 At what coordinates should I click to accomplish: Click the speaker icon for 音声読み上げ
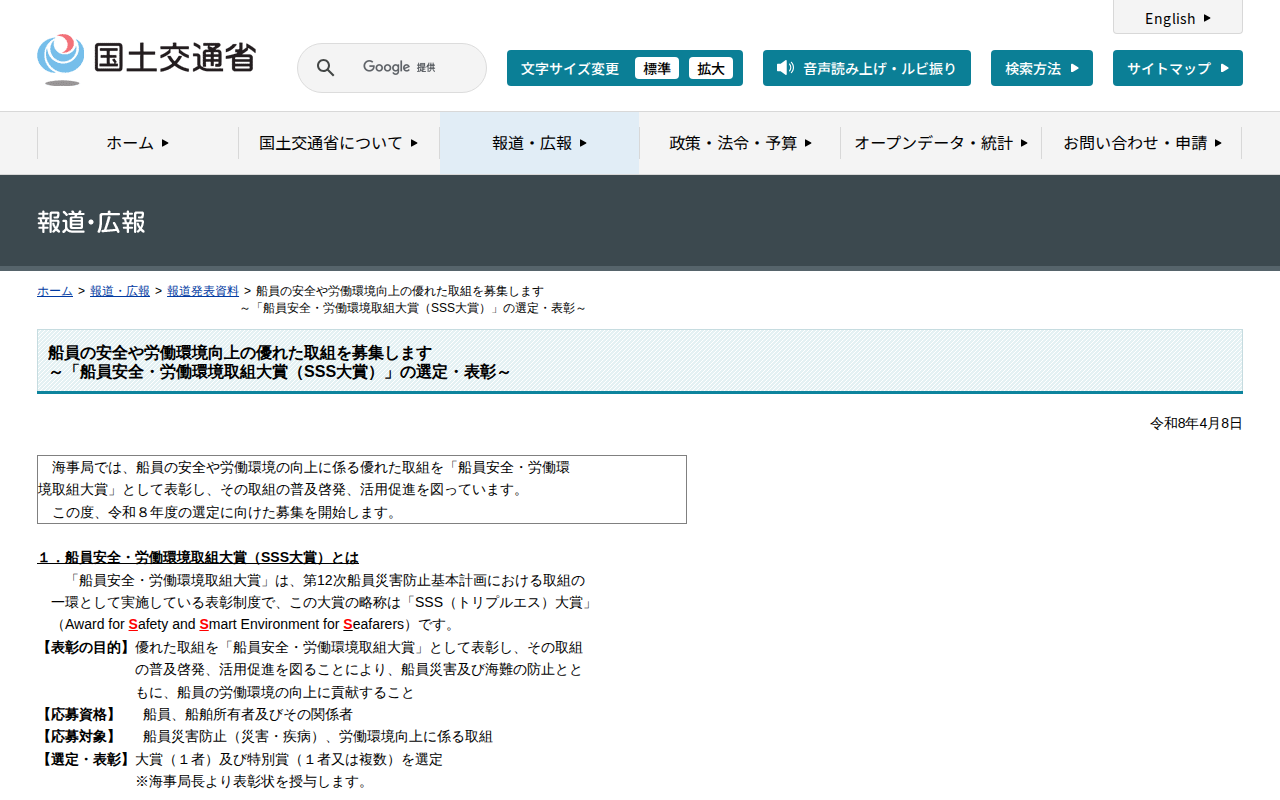(785, 68)
